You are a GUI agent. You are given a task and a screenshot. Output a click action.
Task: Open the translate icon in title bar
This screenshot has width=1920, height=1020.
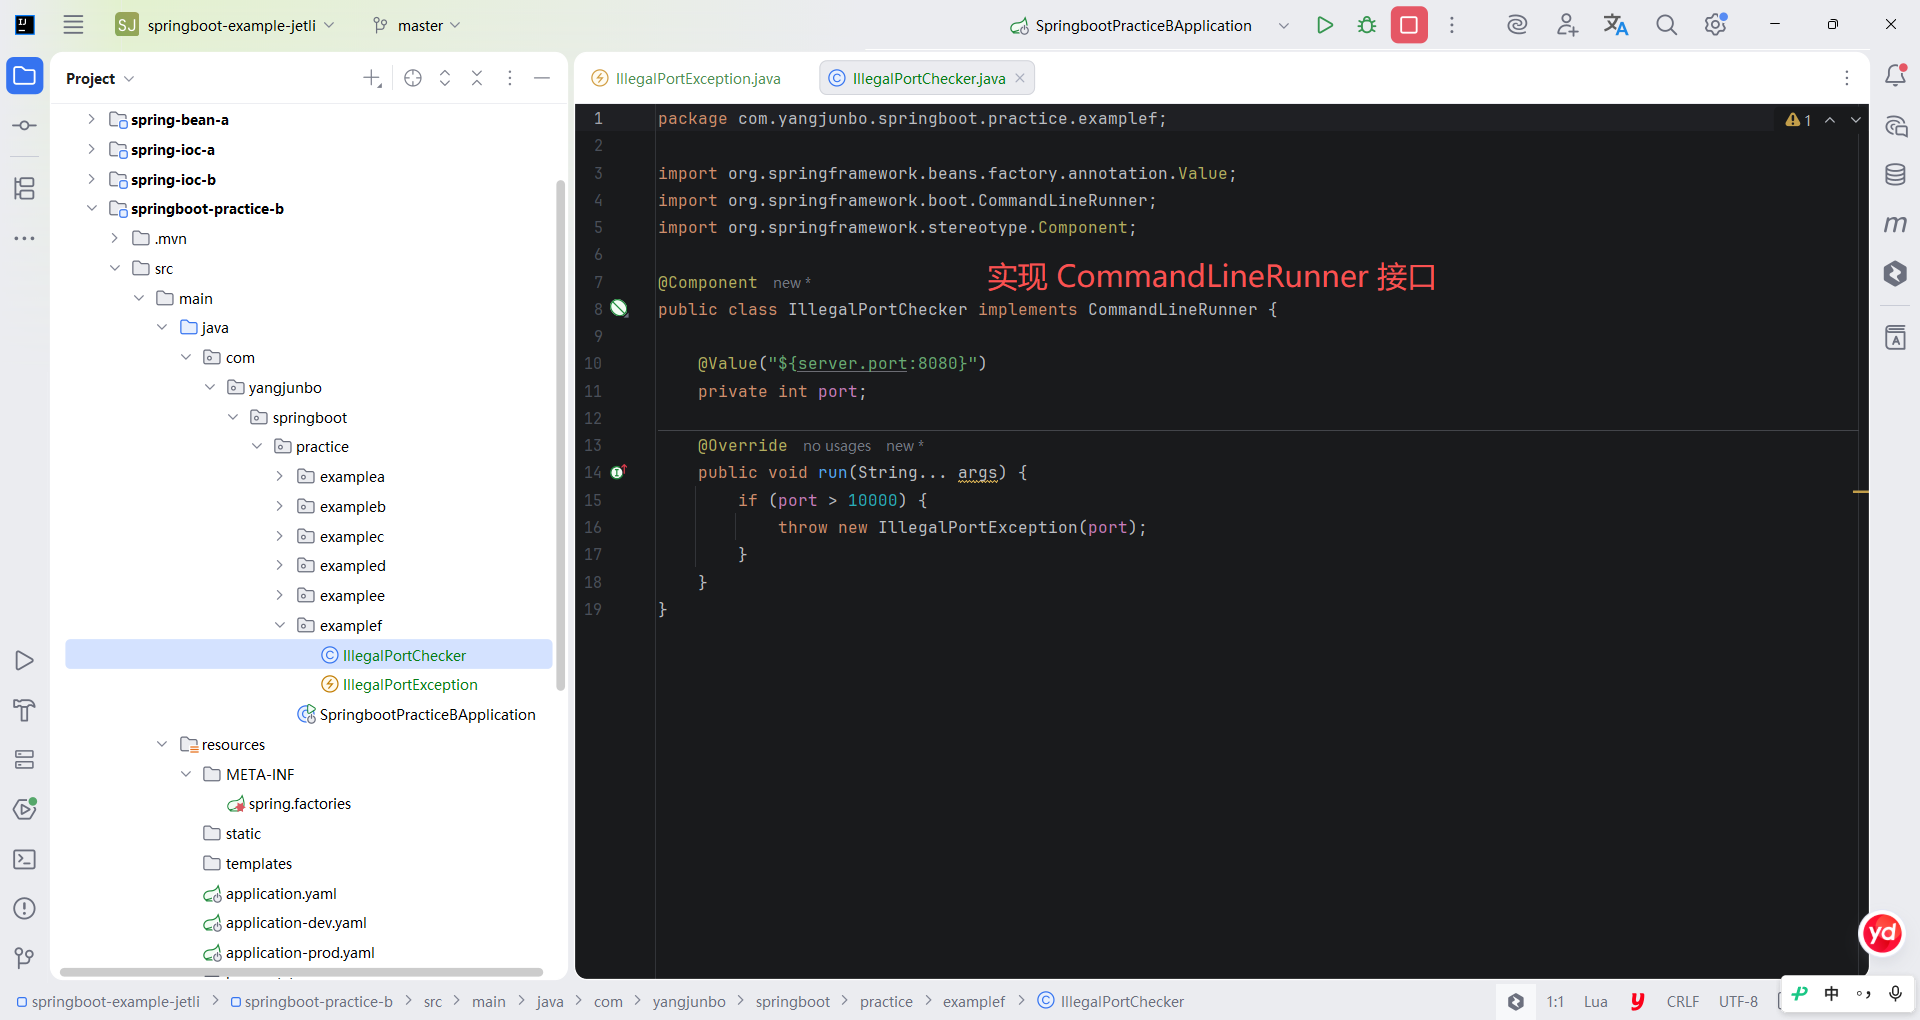tap(1616, 25)
